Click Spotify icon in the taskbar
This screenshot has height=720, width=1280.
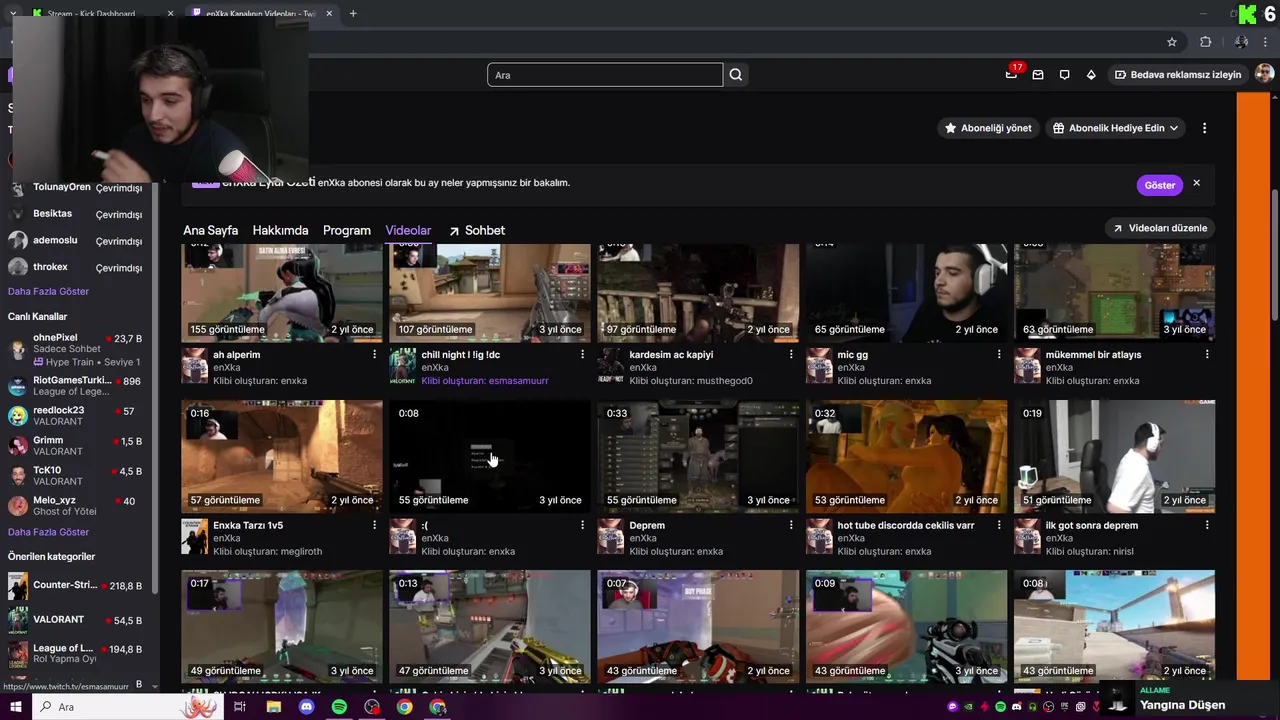pos(339,707)
